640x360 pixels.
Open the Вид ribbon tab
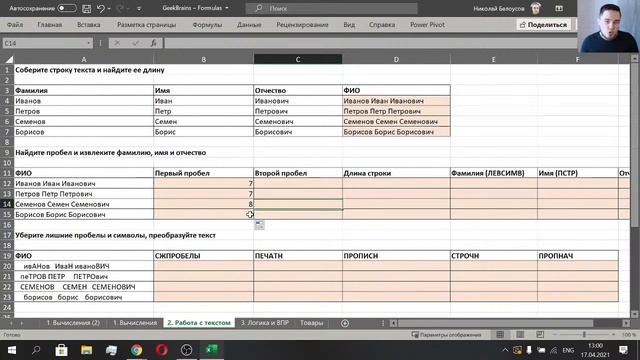click(349, 24)
